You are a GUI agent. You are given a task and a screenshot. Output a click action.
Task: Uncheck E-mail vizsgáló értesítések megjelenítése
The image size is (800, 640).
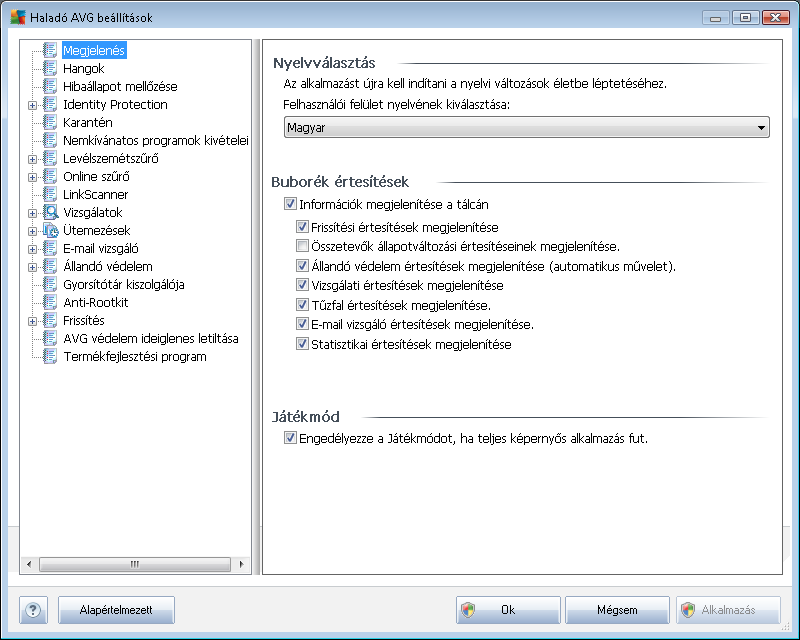point(302,324)
